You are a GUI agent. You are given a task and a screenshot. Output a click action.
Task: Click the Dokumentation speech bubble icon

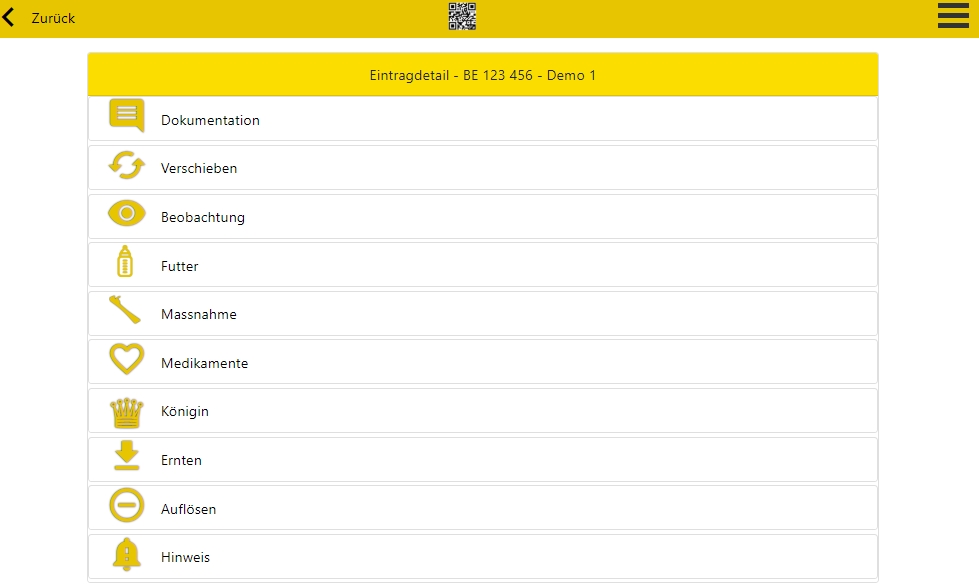pos(127,116)
